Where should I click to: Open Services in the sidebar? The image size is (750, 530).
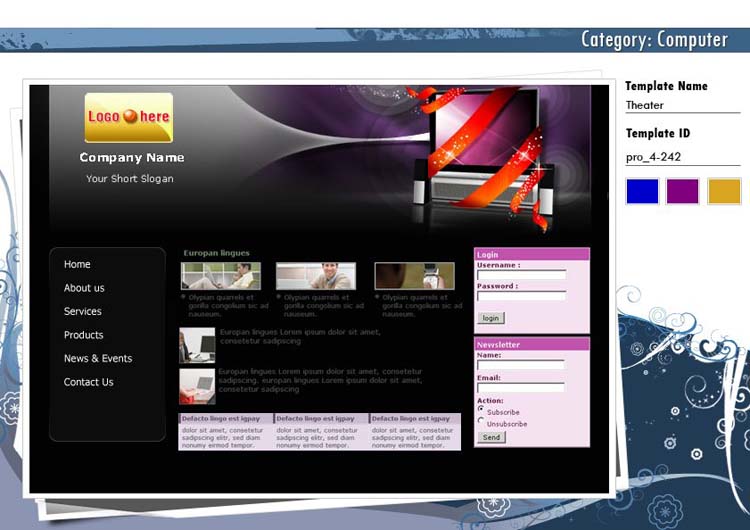tap(82, 311)
